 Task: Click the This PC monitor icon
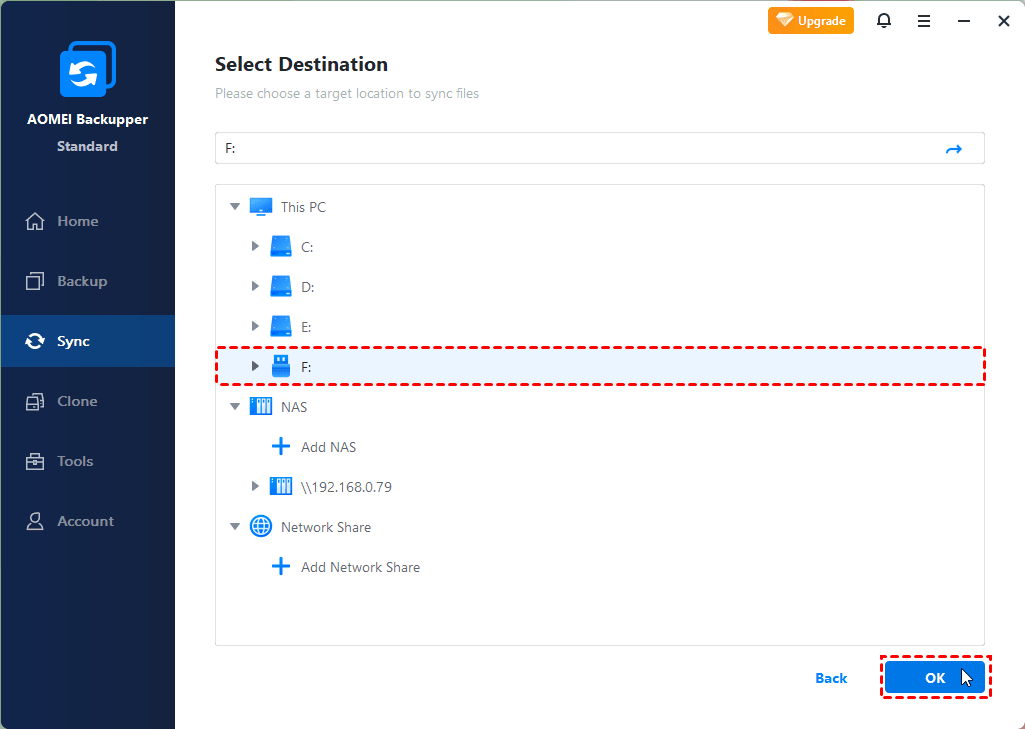(x=260, y=207)
